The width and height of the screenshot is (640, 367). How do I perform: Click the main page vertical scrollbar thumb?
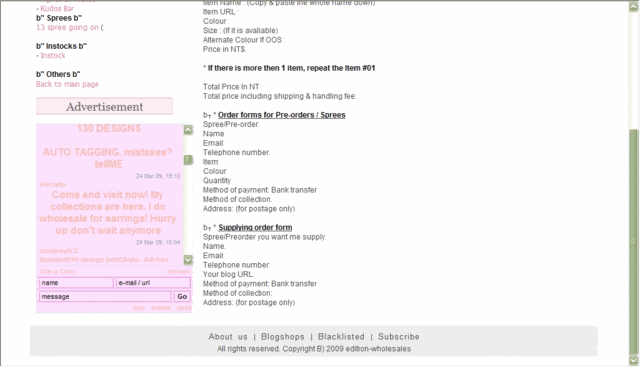(634, 242)
